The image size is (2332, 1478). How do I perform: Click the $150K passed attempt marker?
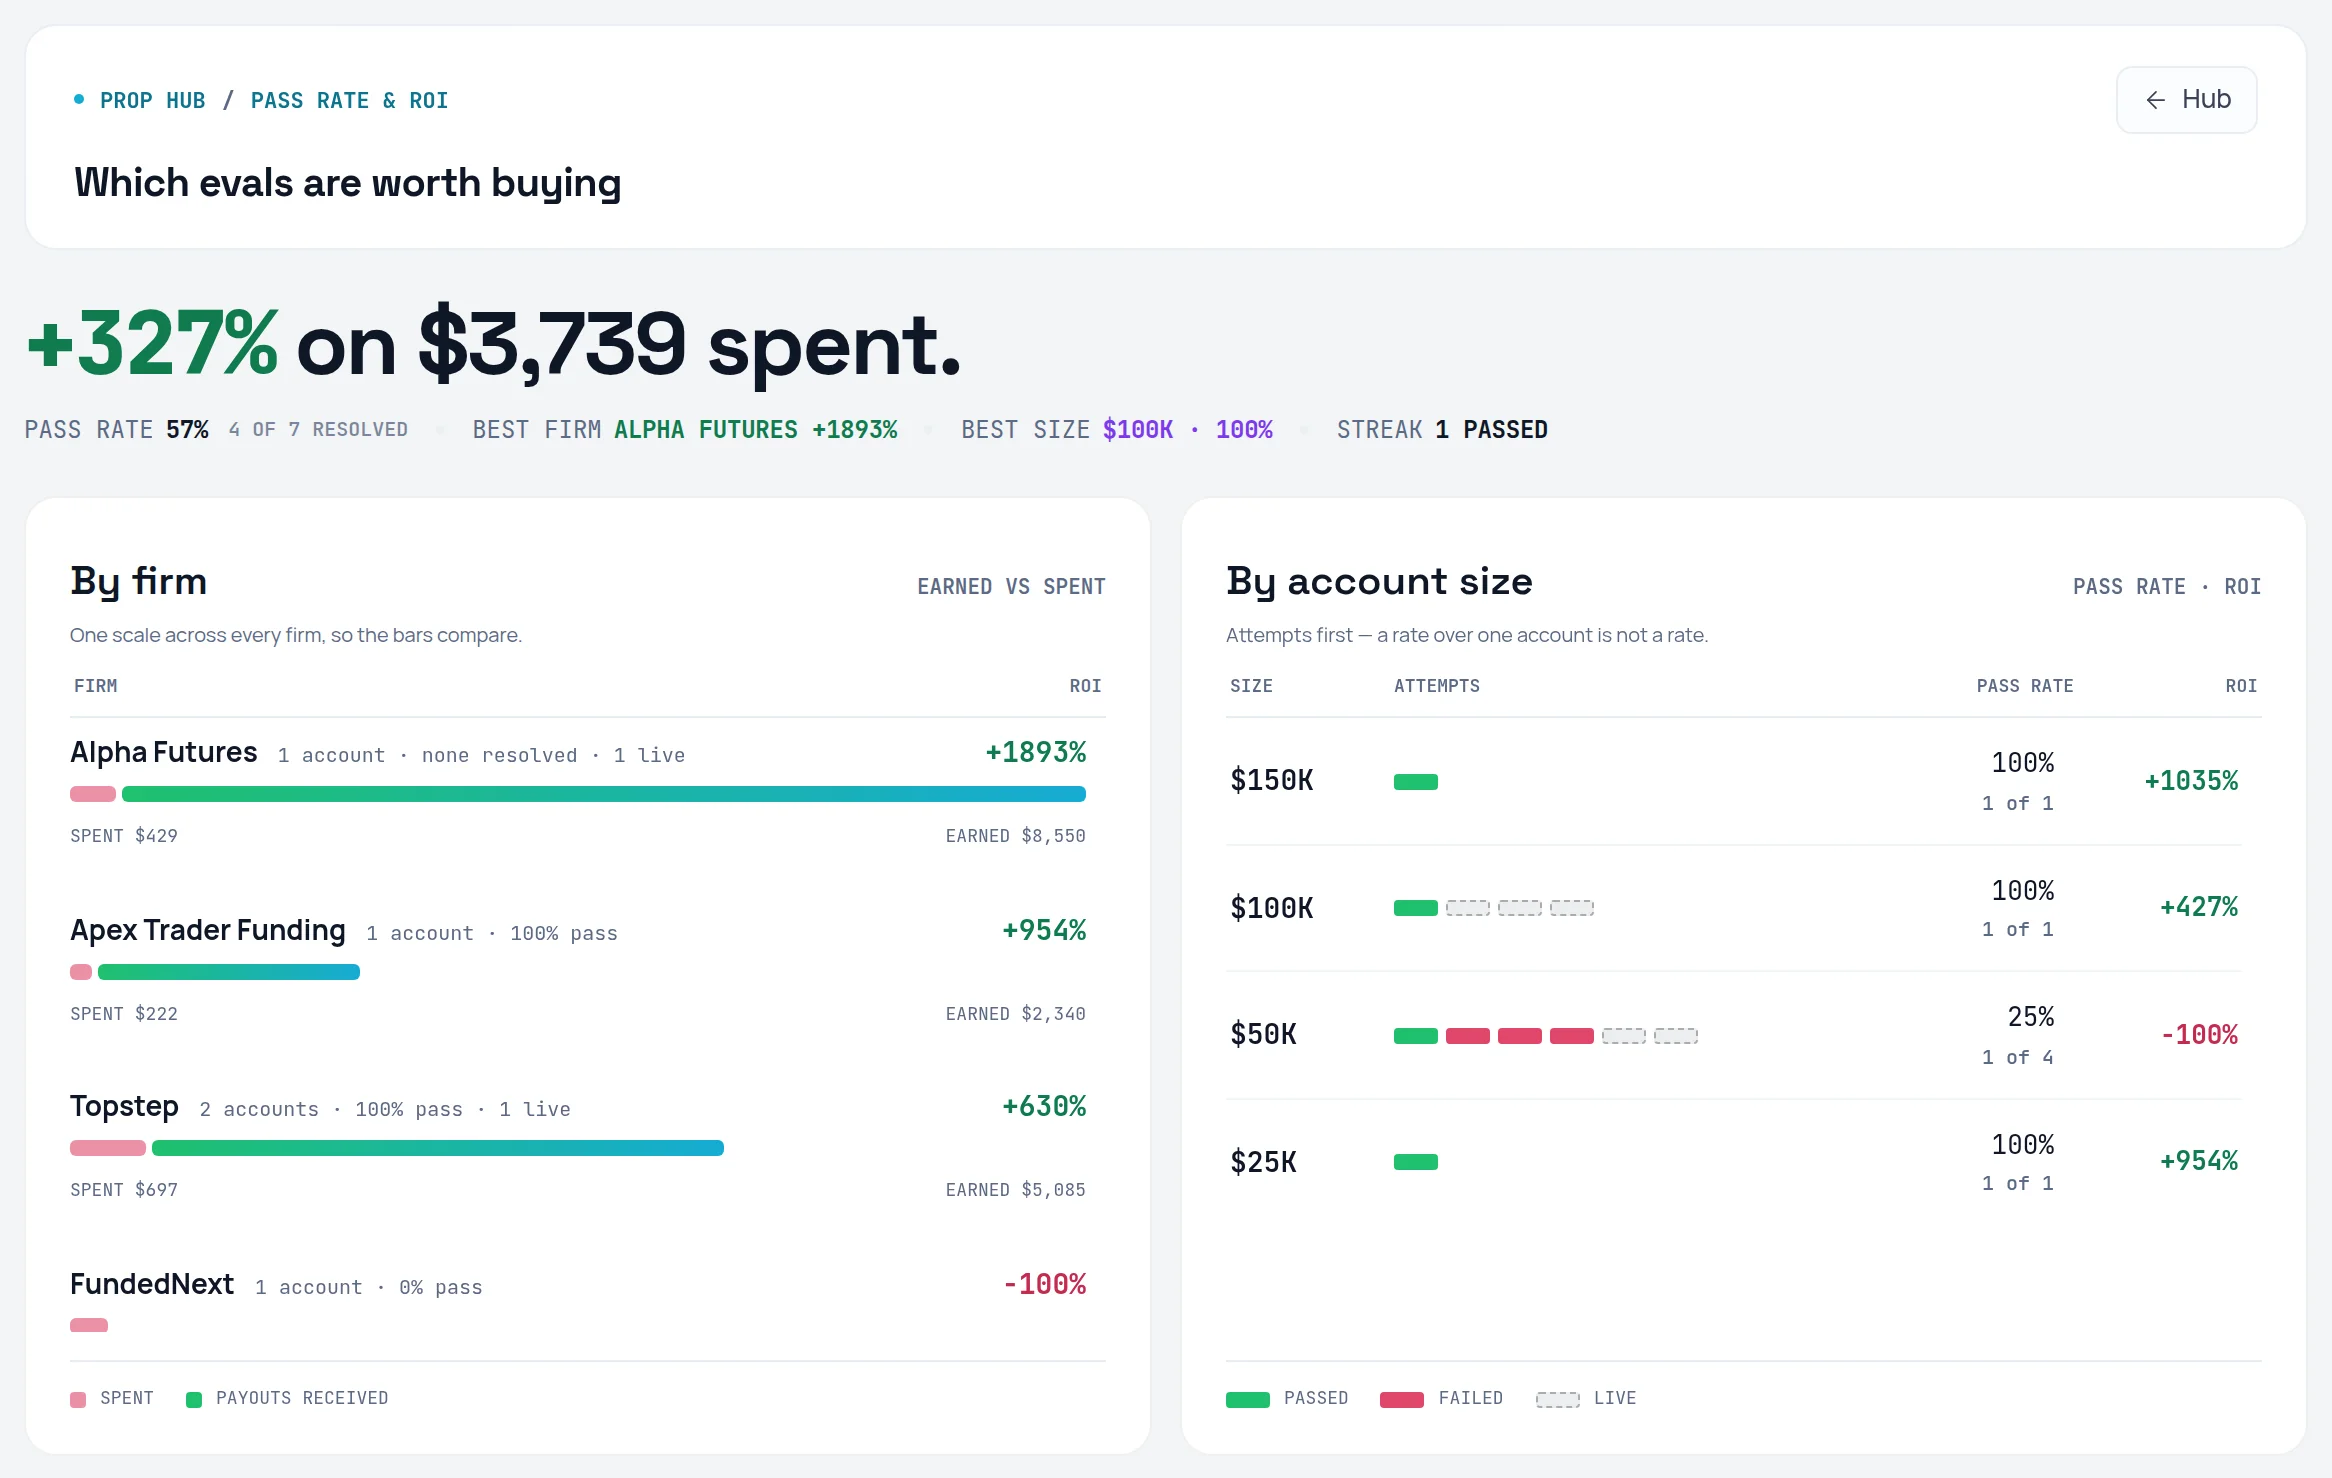coord(1416,782)
